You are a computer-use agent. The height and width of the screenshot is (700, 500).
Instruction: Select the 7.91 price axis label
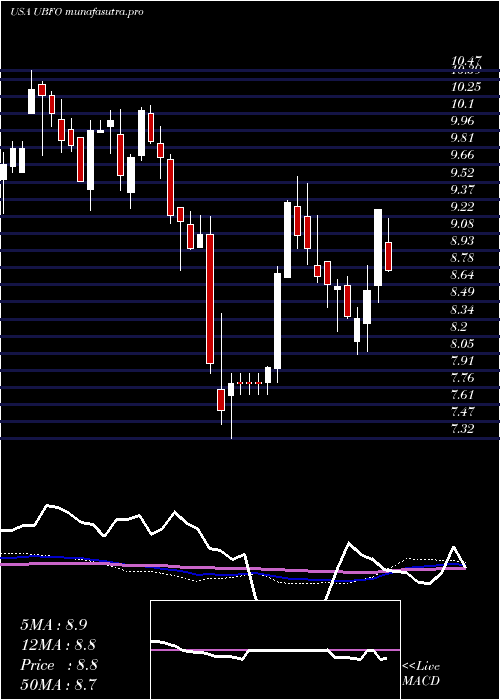[x=464, y=361]
